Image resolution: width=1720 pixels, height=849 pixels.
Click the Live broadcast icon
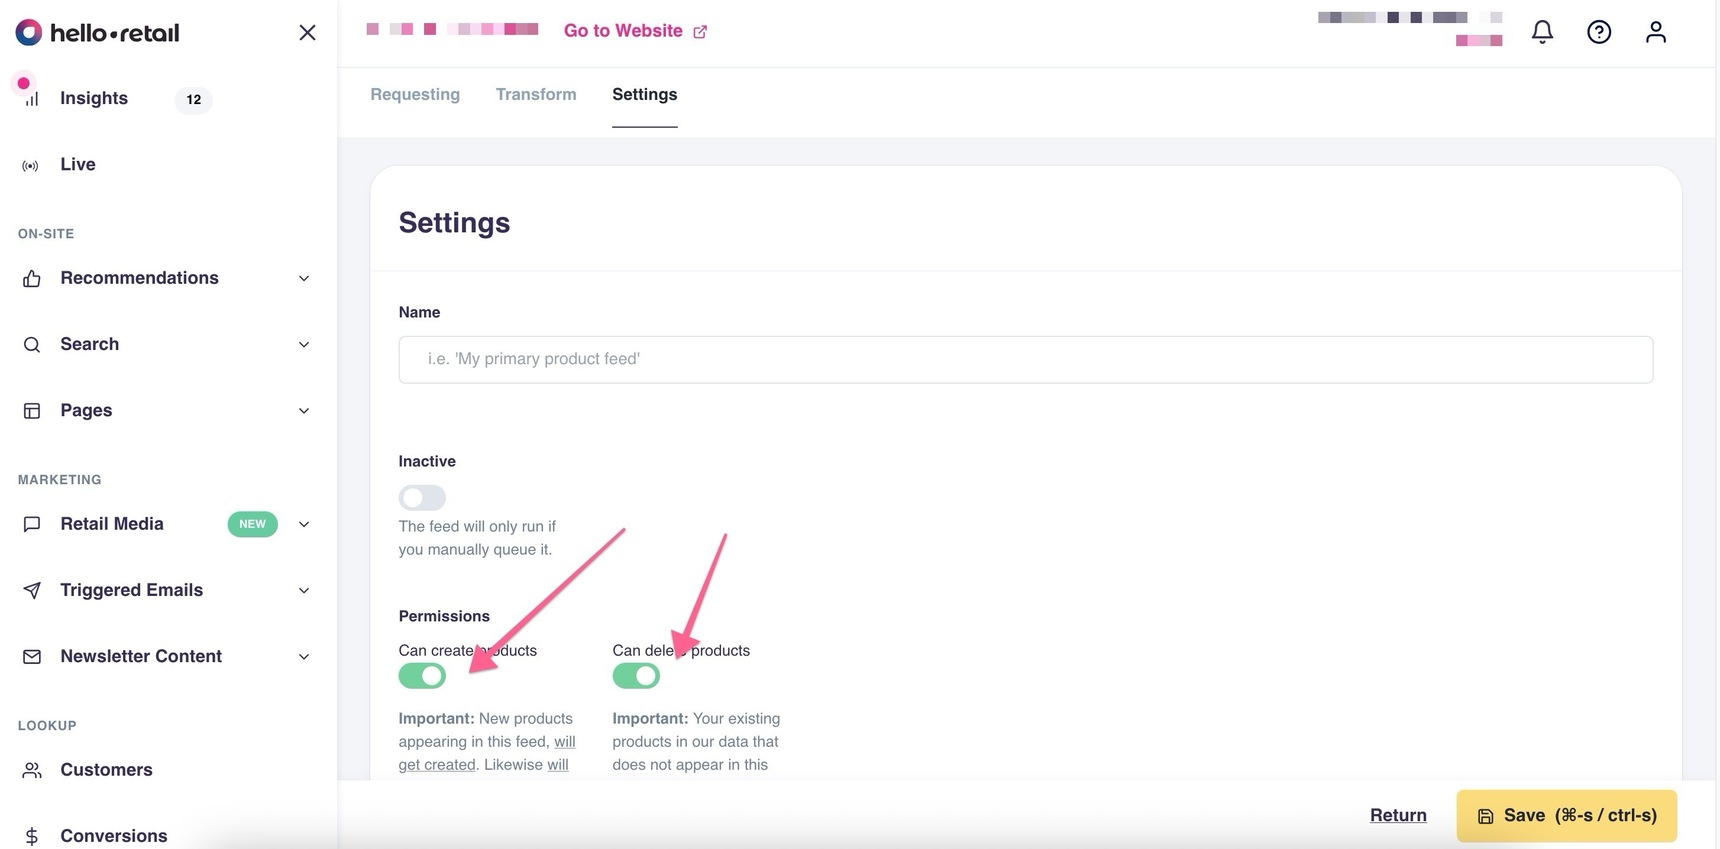pyautogui.click(x=31, y=165)
